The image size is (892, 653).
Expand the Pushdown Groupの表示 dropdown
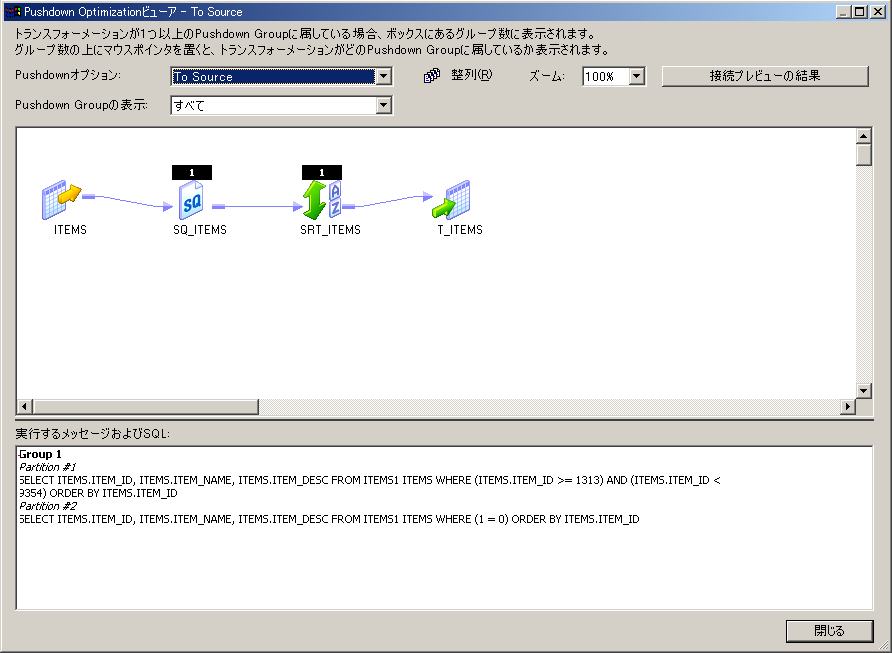(382, 105)
